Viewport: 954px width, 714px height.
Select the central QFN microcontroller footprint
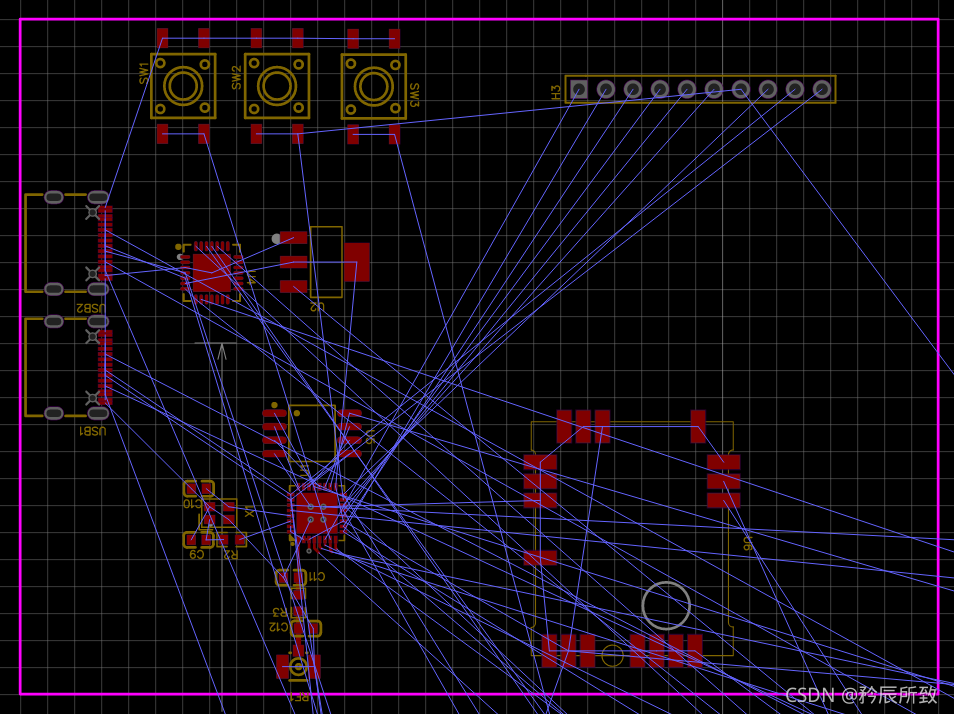point(315,510)
